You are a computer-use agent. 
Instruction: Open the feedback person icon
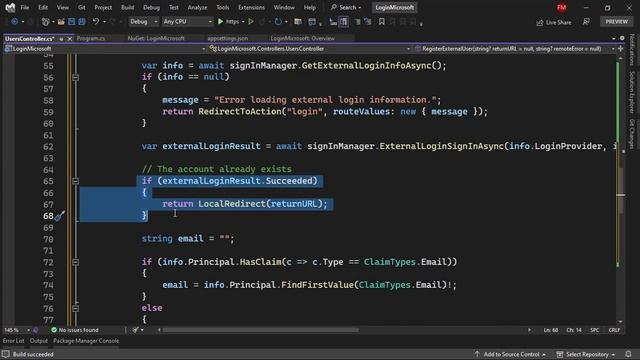(x=586, y=22)
